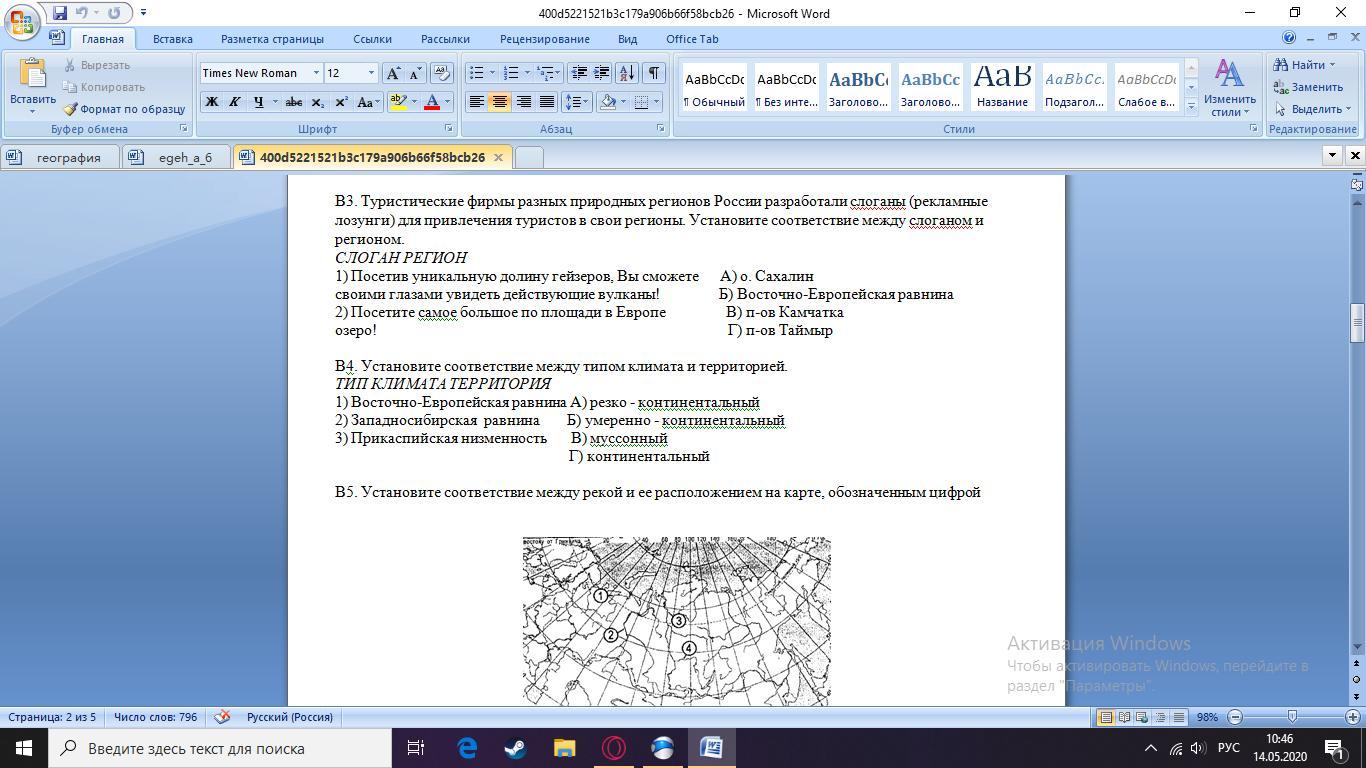The image size is (1366, 768).
Task: Apply superscript formatting
Action: tap(341, 102)
